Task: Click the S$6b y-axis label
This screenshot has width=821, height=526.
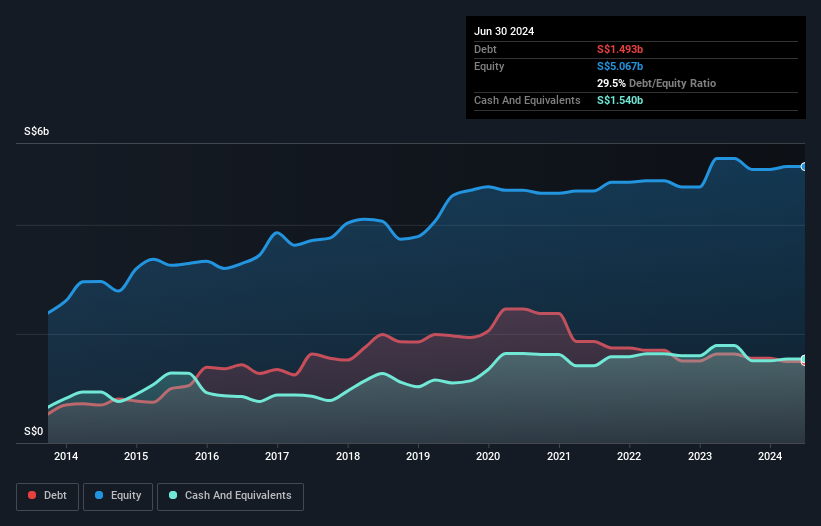Action: point(37,131)
